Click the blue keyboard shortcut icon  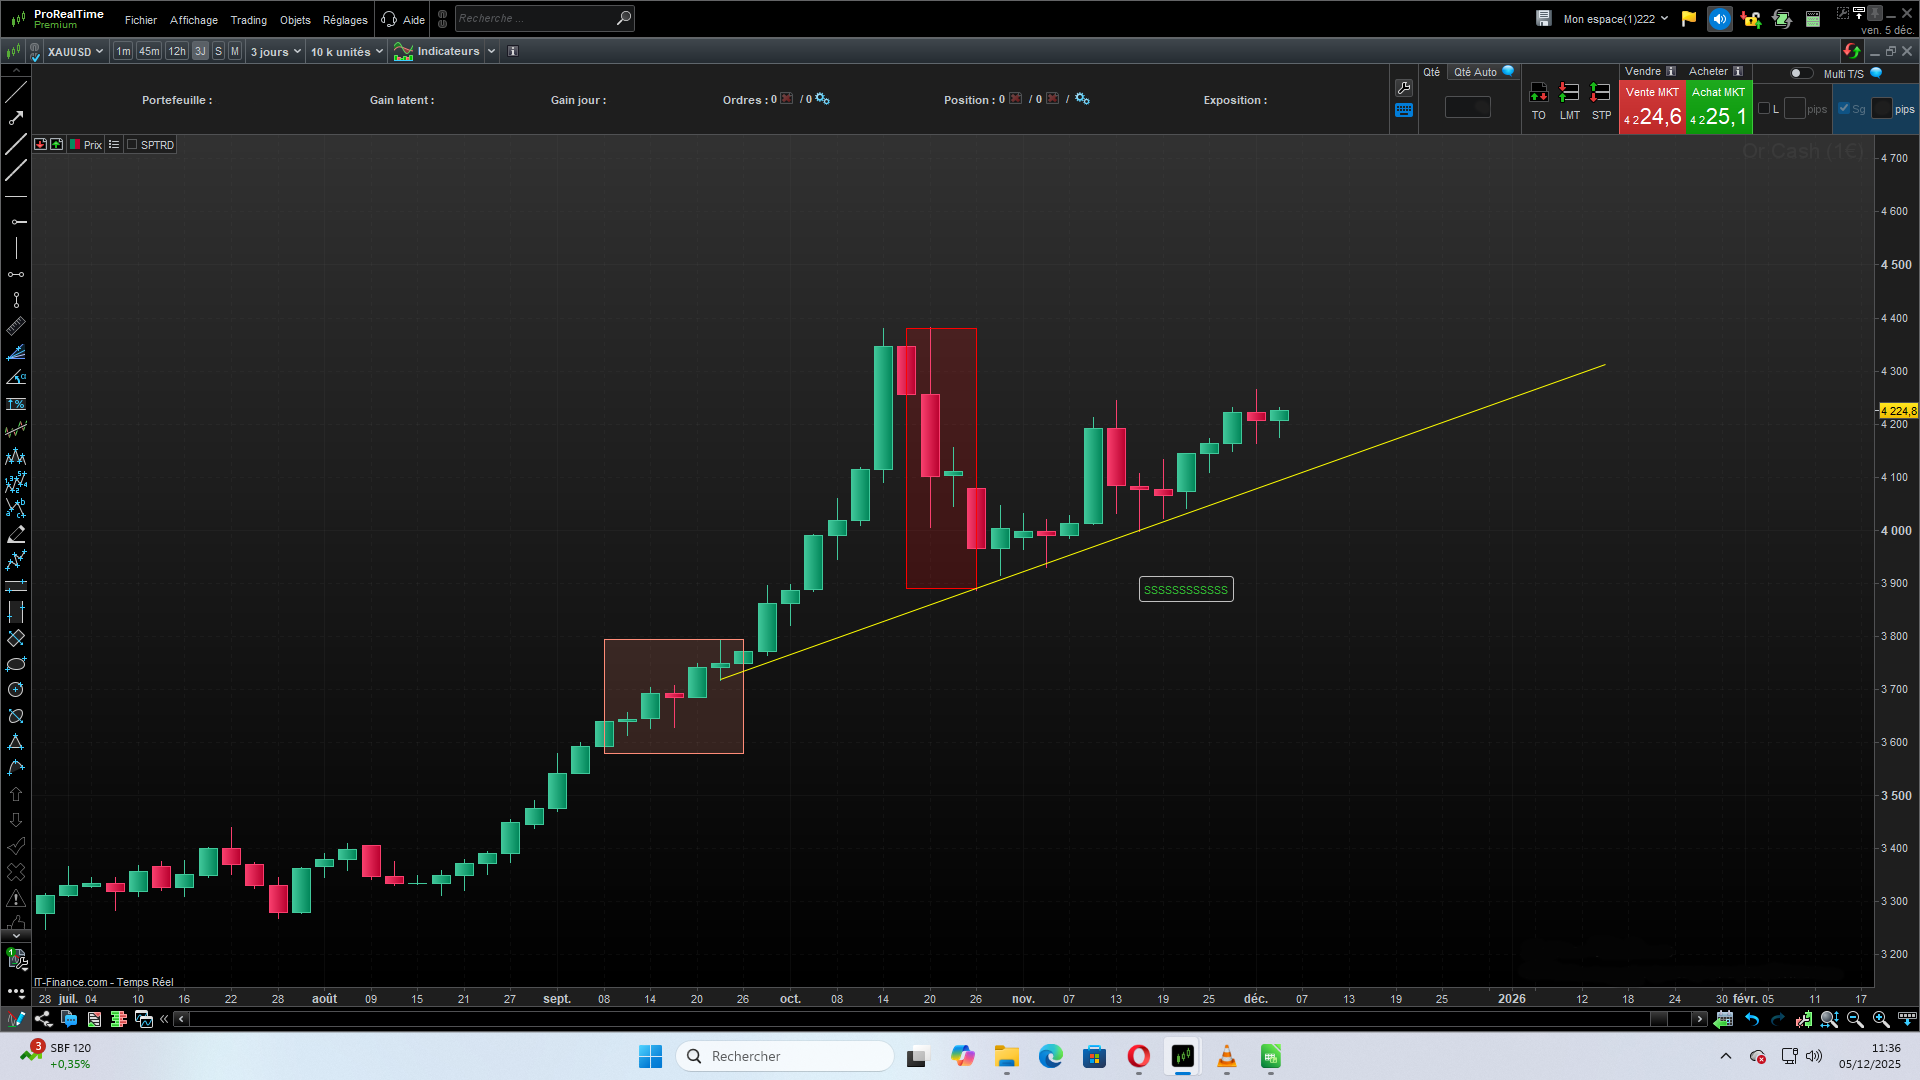tap(1404, 111)
